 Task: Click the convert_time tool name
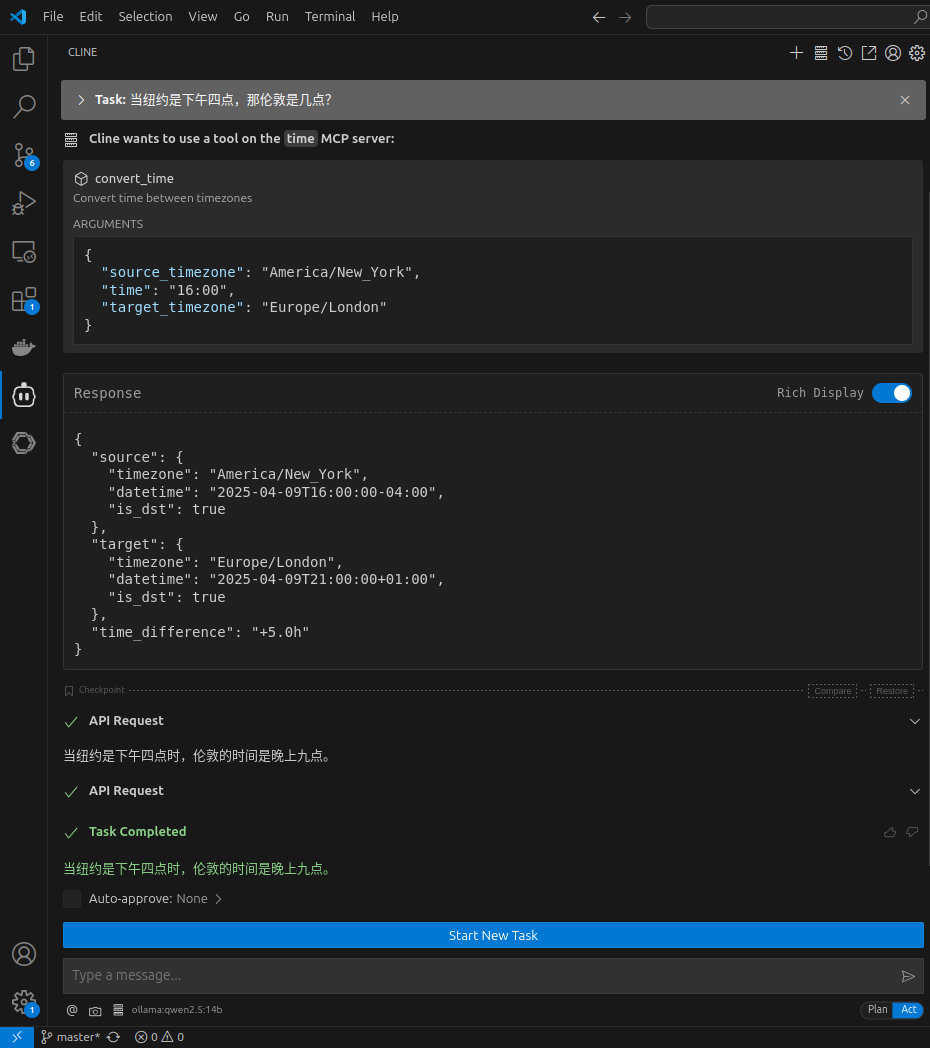point(134,178)
